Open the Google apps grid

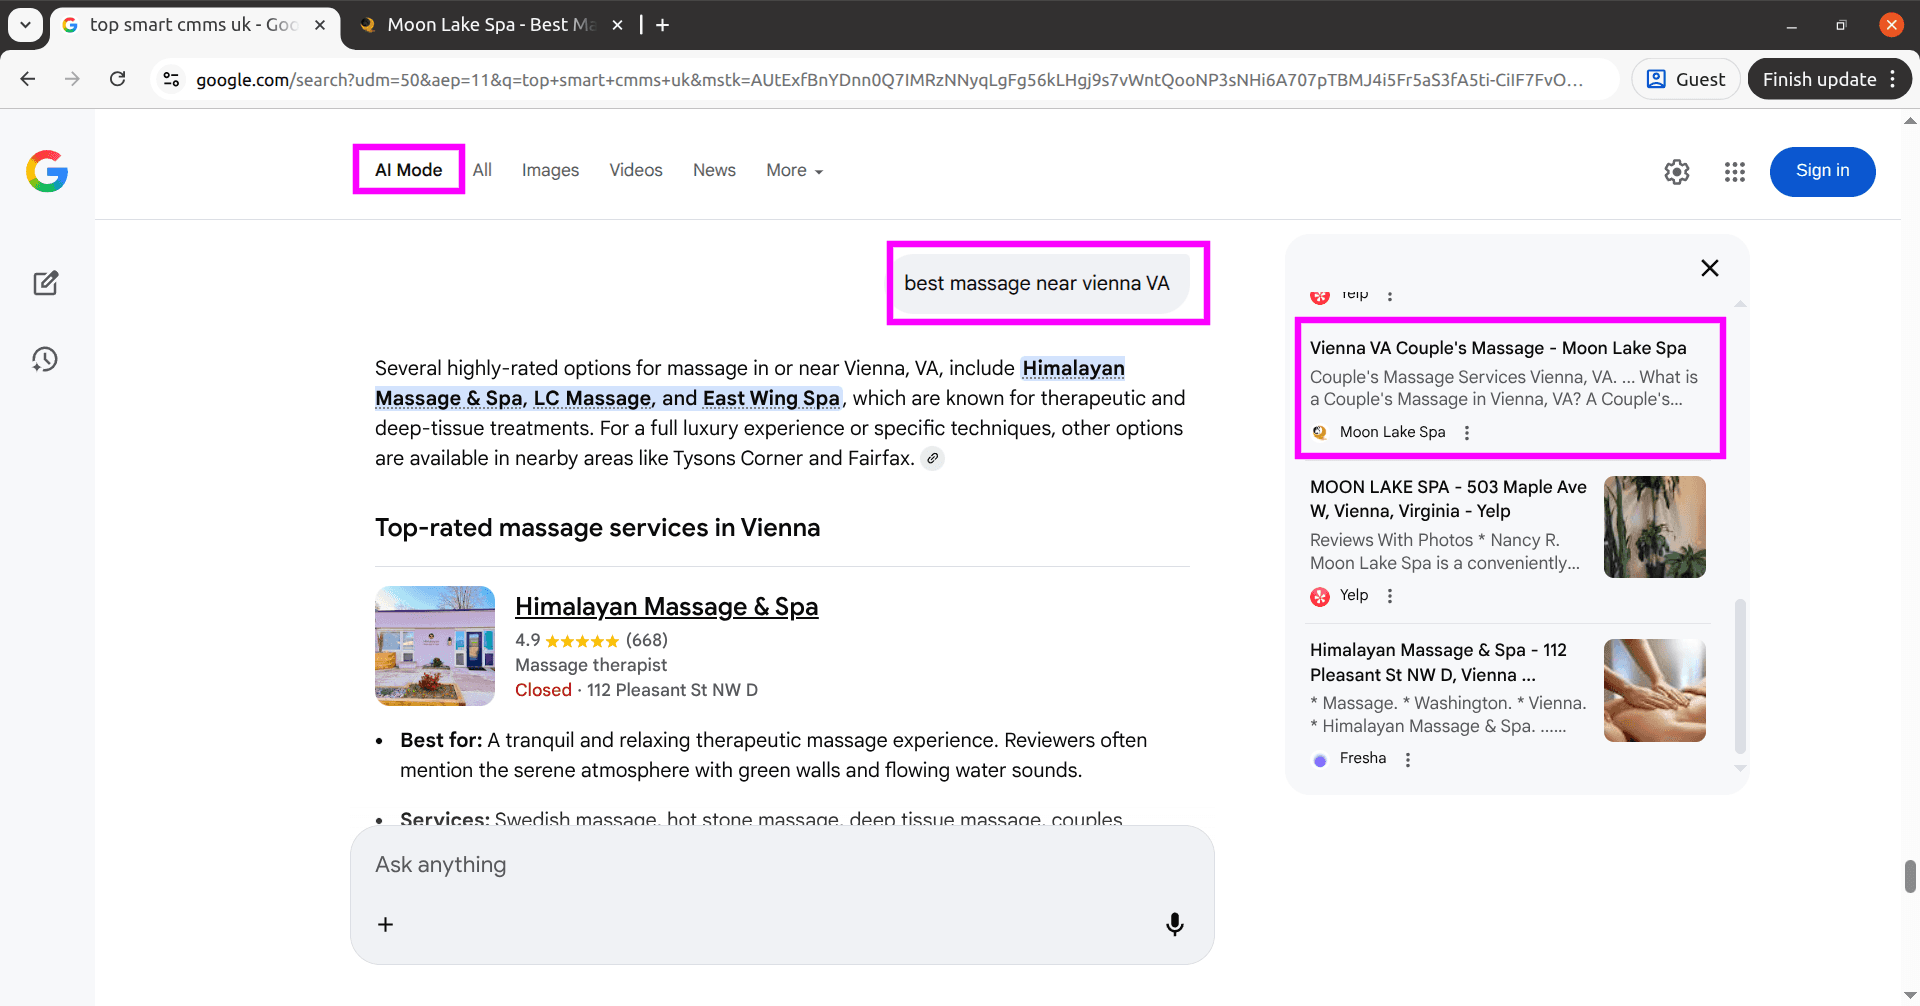tap(1735, 171)
